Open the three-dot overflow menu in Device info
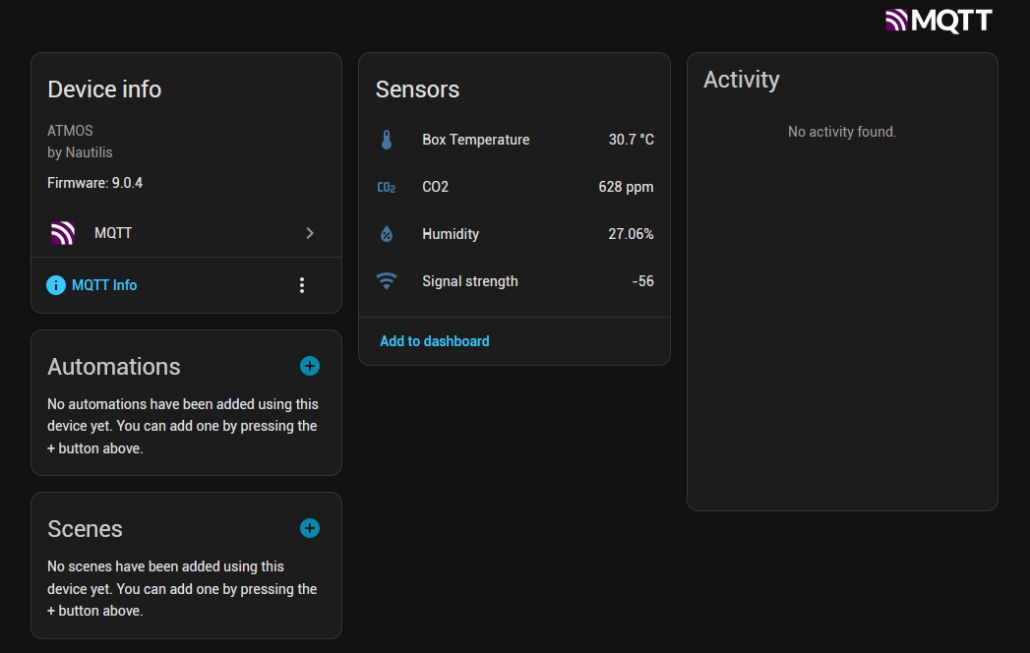The height and width of the screenshot is (653, 1030). pyautogui.click(x=302, y=285)
